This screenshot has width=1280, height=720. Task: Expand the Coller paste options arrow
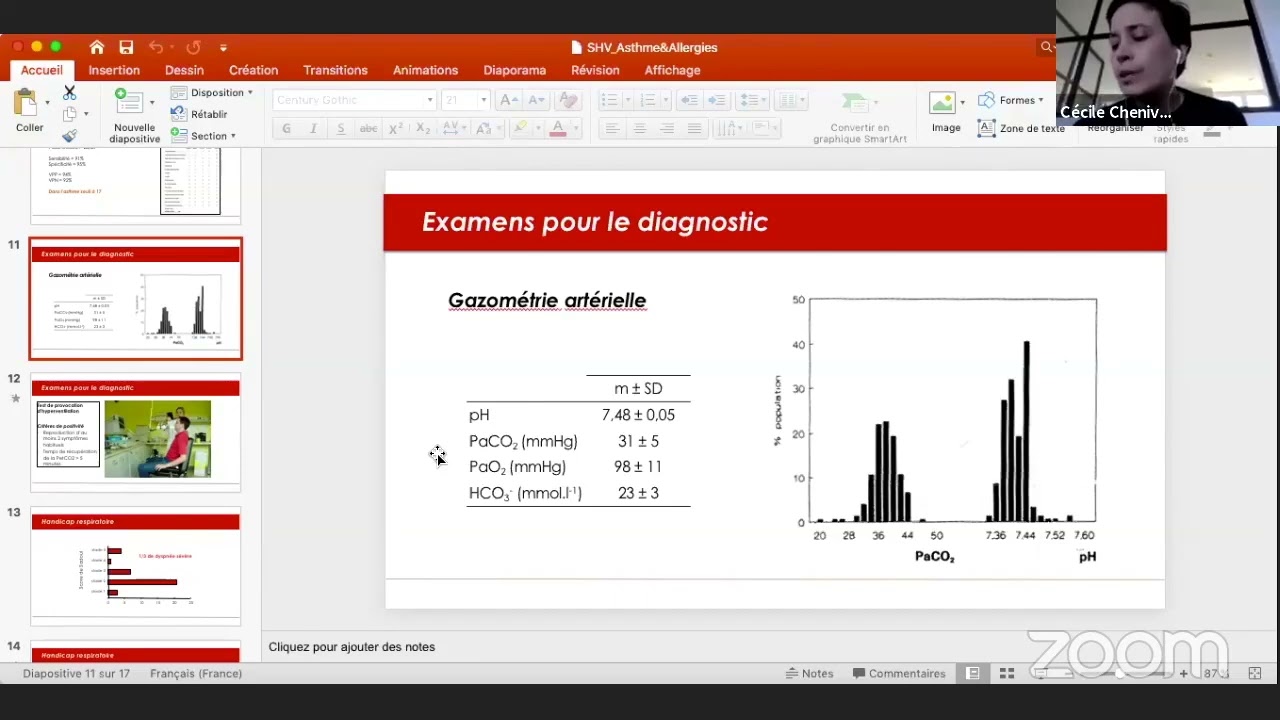(47, 103)
